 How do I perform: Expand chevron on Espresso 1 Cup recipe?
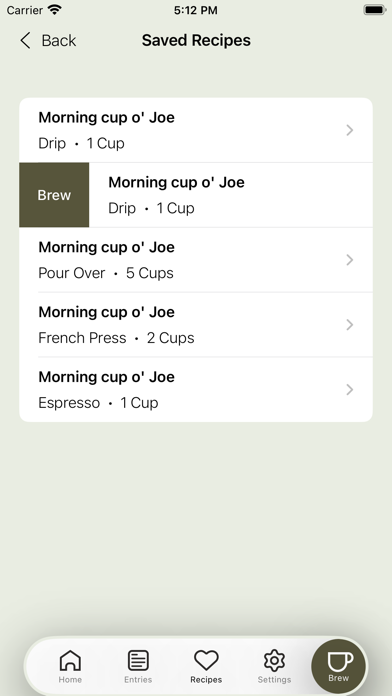click(350, 389)
